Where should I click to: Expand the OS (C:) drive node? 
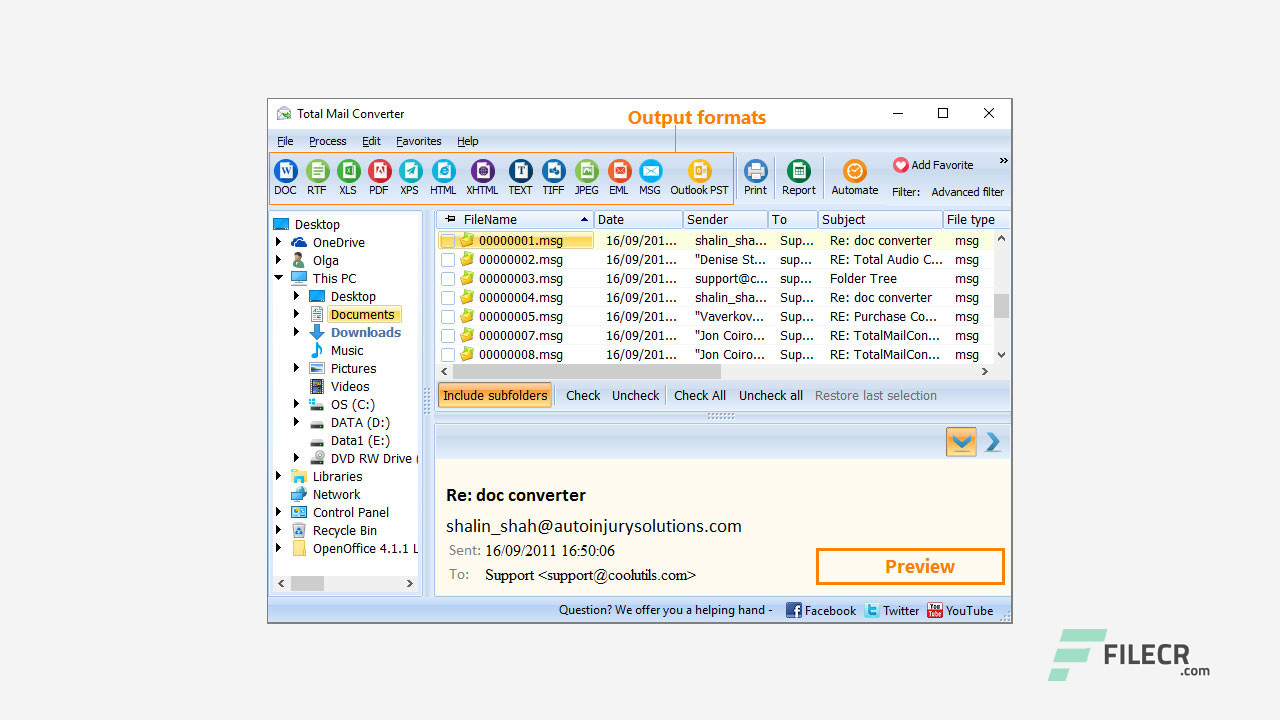297,404
